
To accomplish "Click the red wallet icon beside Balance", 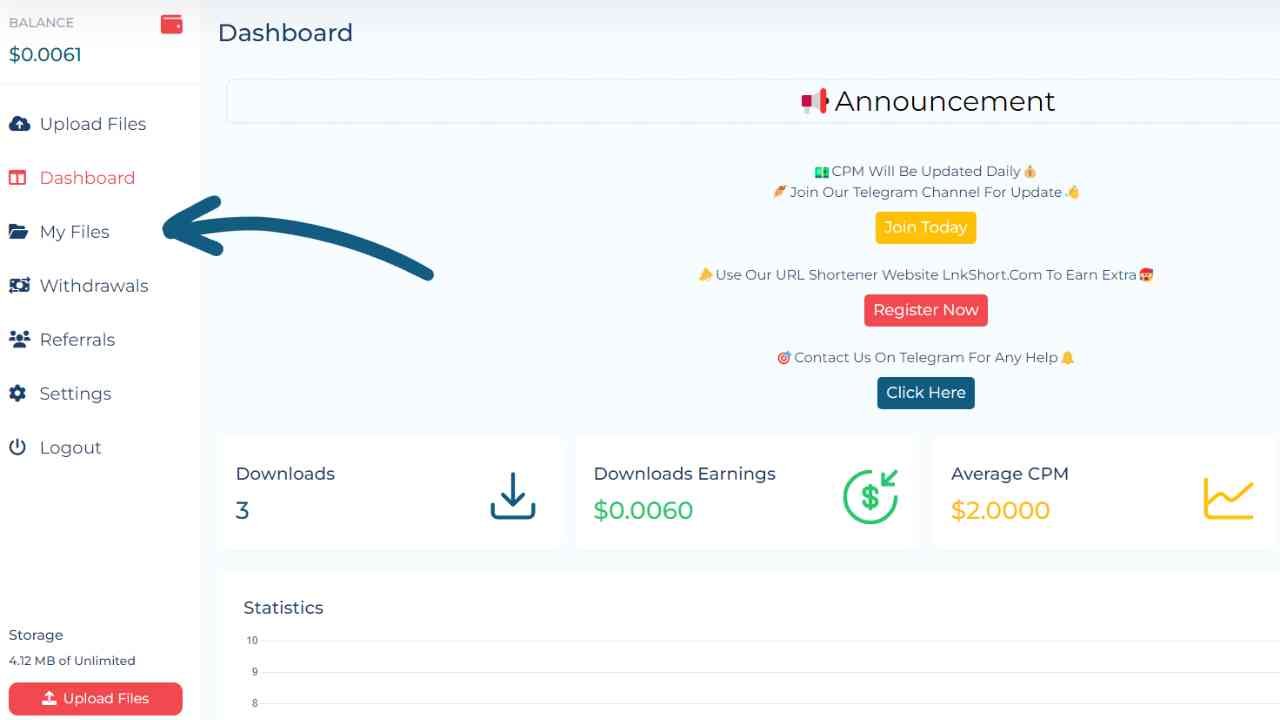I will click(172, 24).
